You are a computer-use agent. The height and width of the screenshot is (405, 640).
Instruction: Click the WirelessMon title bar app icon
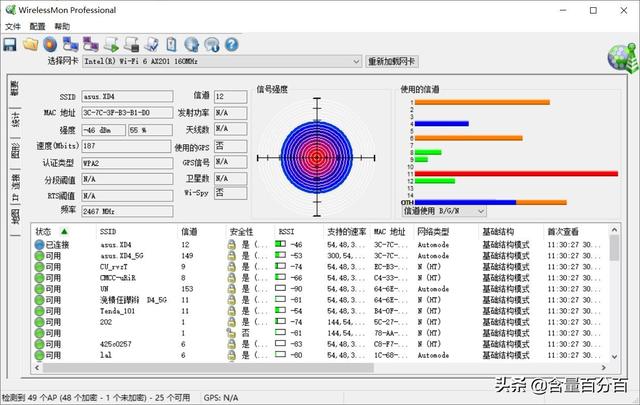(10, 10)
